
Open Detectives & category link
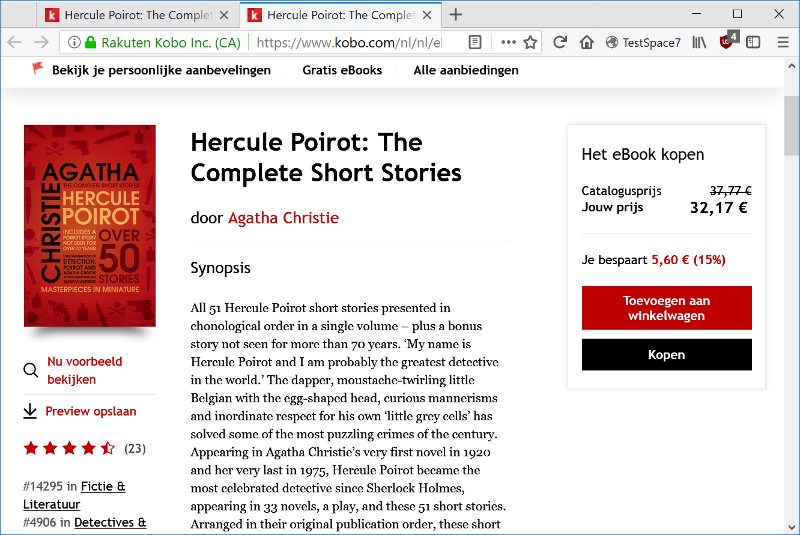pos(110,522)
